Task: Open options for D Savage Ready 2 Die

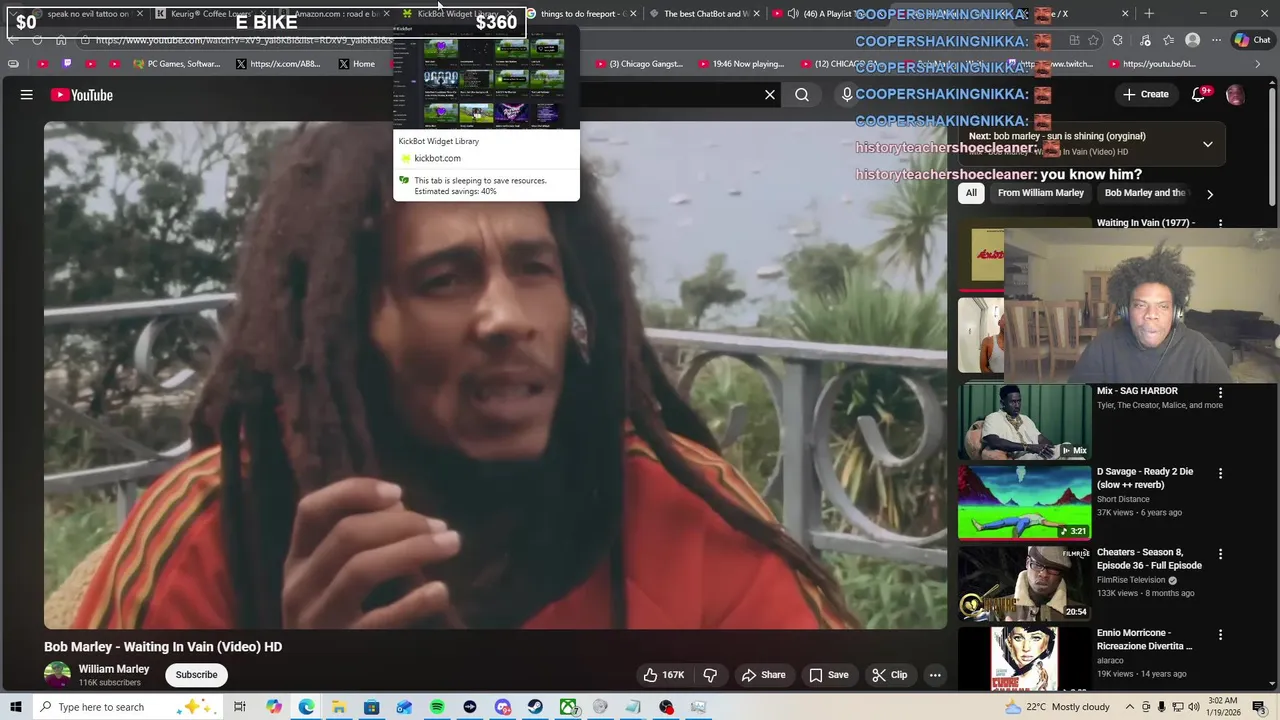Action: tap(1220, 473)
